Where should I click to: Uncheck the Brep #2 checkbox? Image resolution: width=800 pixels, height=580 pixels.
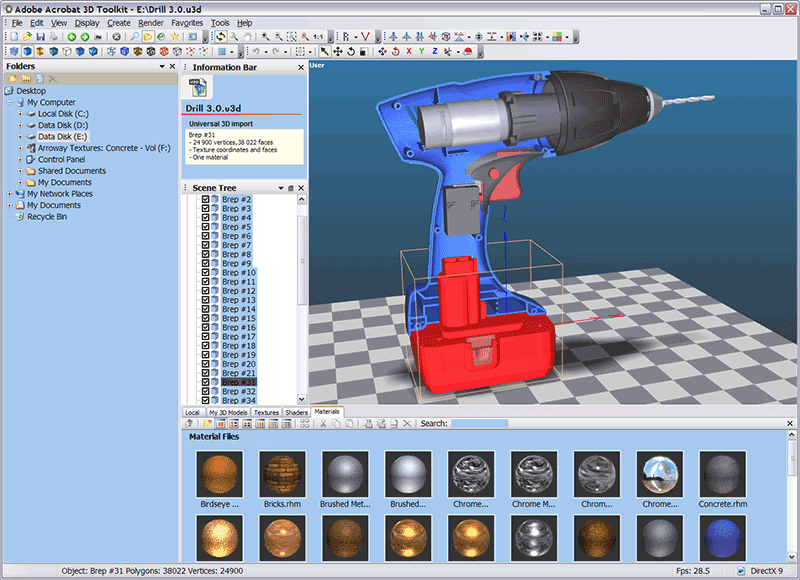point(206,200)
